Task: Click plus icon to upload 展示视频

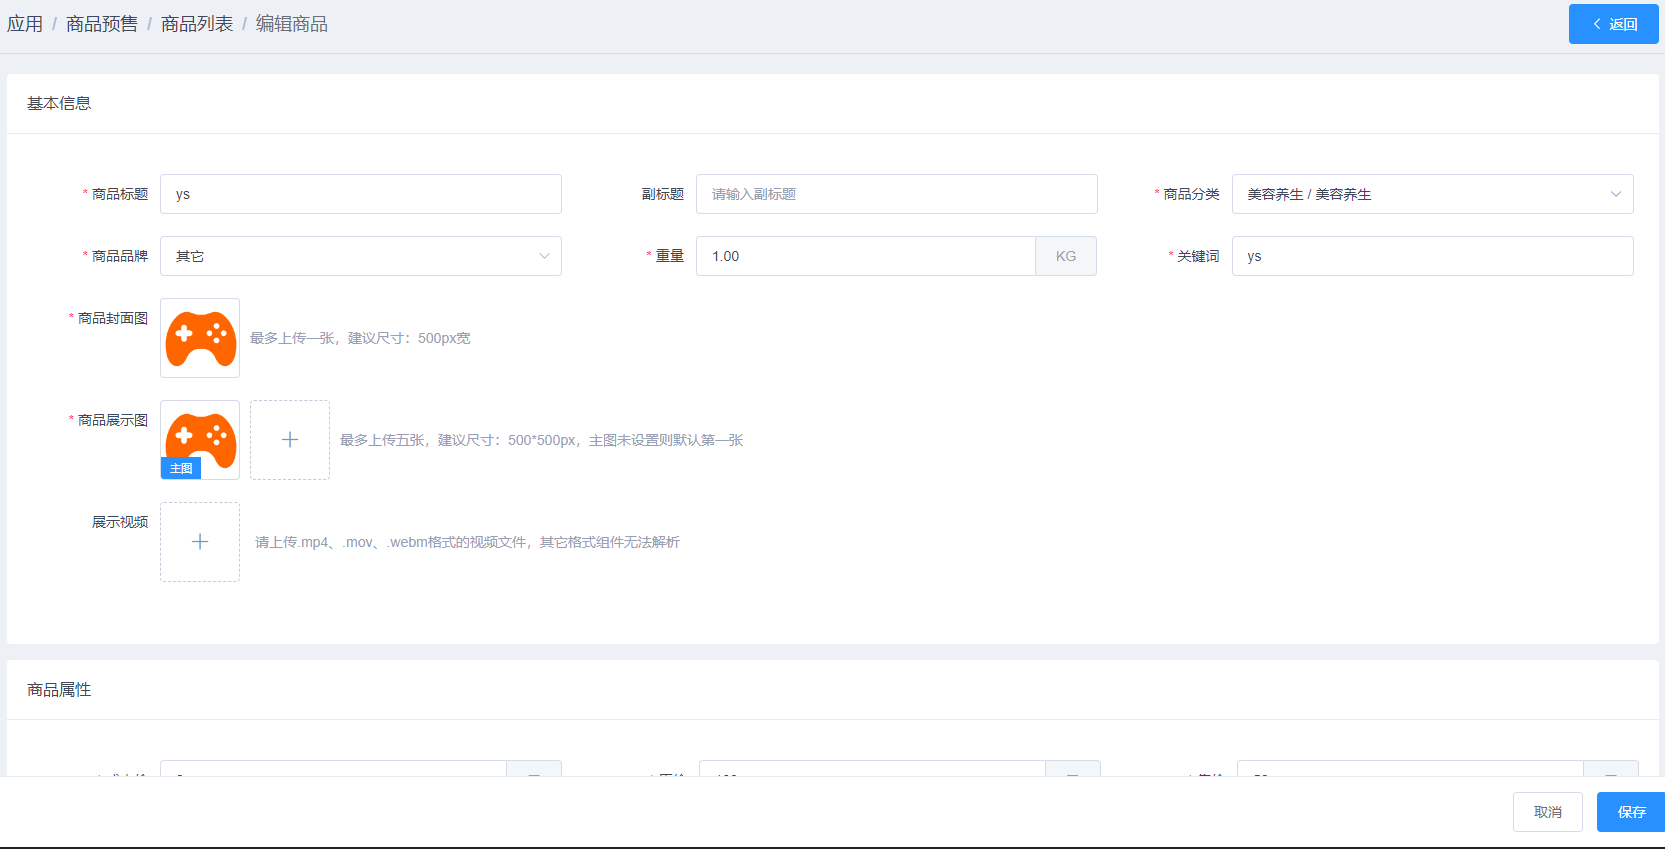Action: coord(200,542)
